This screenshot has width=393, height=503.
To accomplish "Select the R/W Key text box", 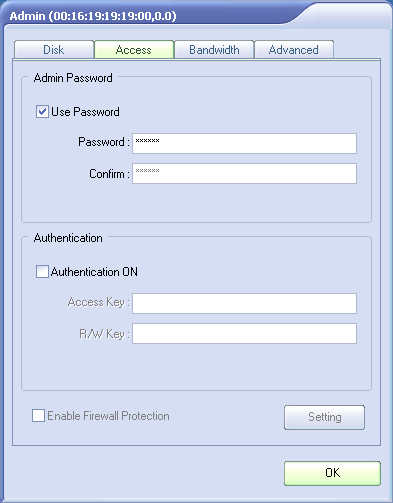I will (x=244, y=333).
